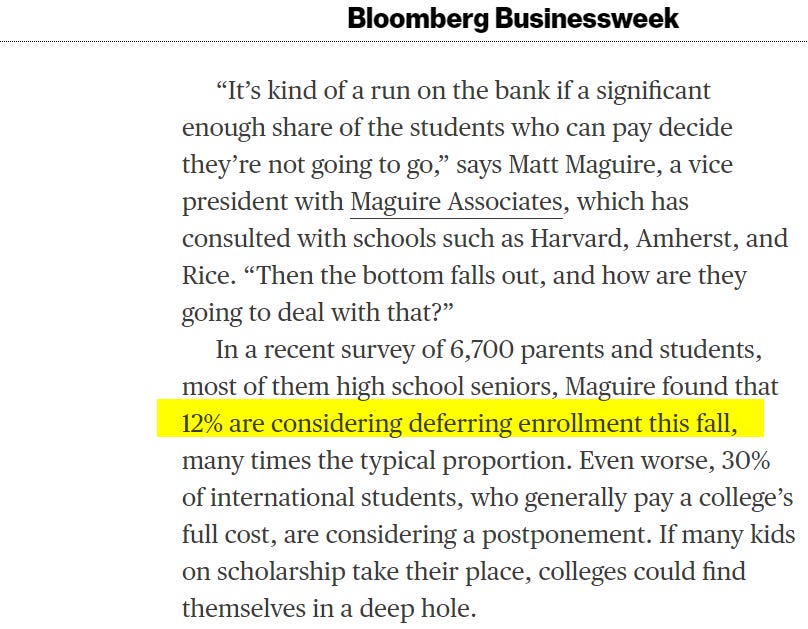Viewport: 808px width, 629px height.
Task: Click the phrase deep hole
Action: tap(417, 609)
